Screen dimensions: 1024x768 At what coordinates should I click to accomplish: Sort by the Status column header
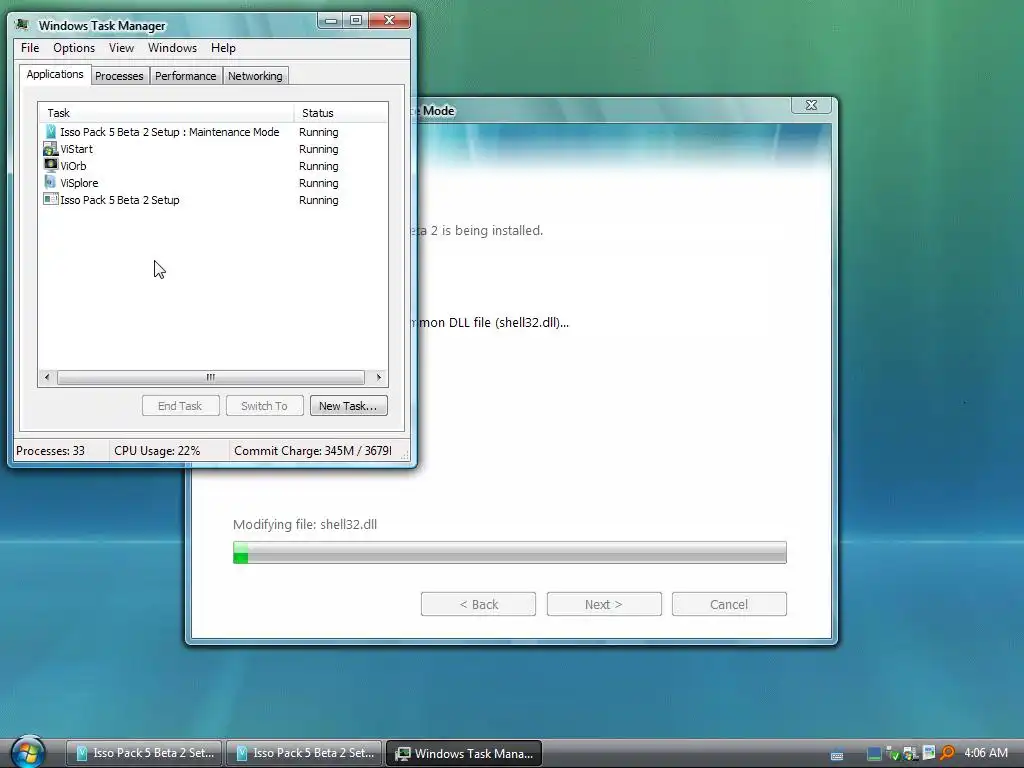[341, 113]
